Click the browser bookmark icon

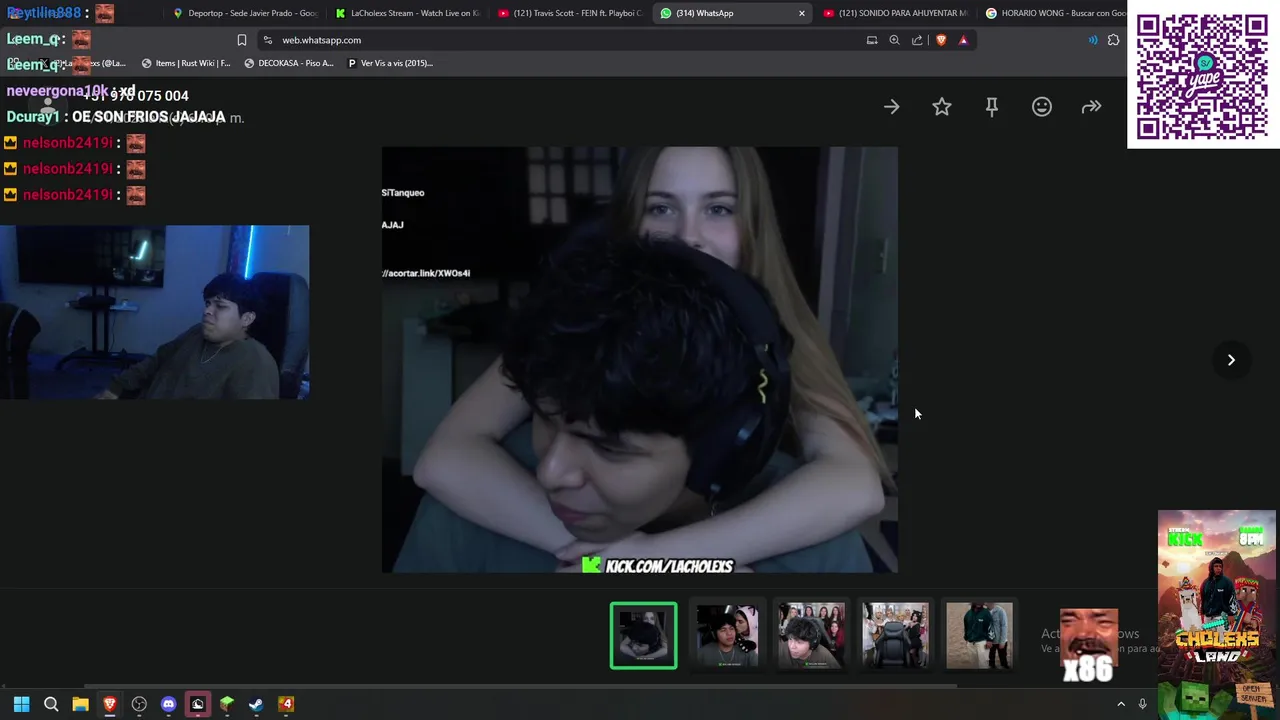(x=241, y=40)
